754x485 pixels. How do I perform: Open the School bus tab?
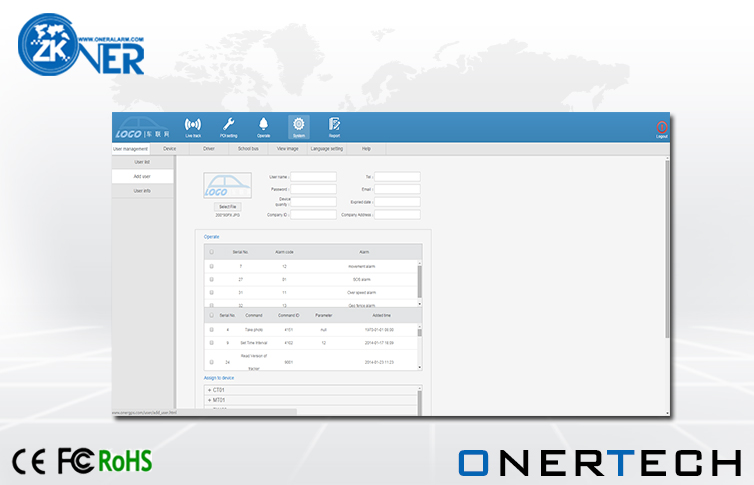coord(248,149)
